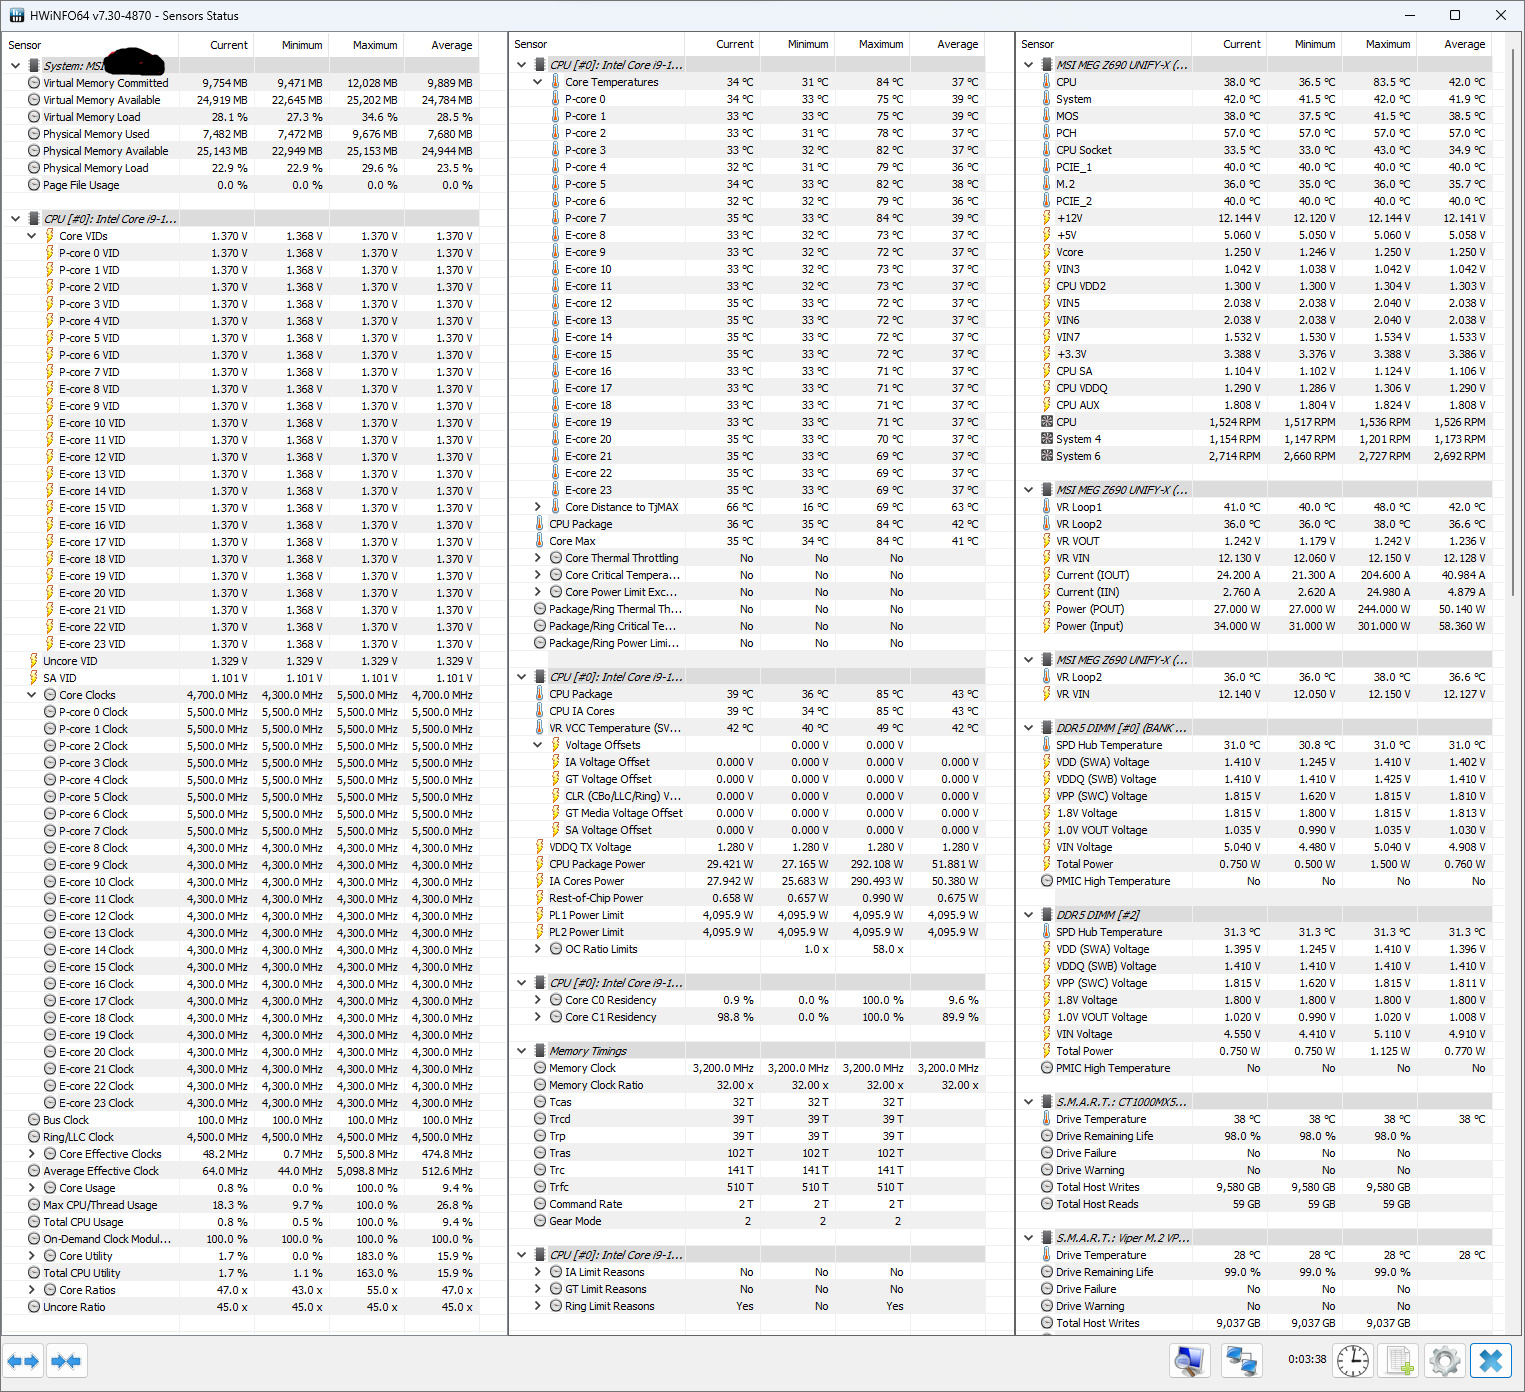The image size is (1525, 1392).
Task: Select the CPU Package Power row
Action: [597, 864]
